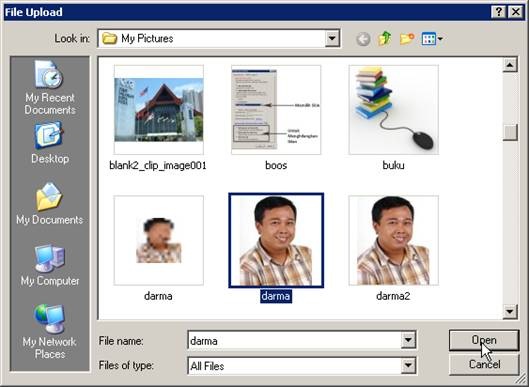Select the blank2_clip_image001 thumbnail
This screenshot has height=387, width=529.
pyautogui.click(x=159, y=110)
